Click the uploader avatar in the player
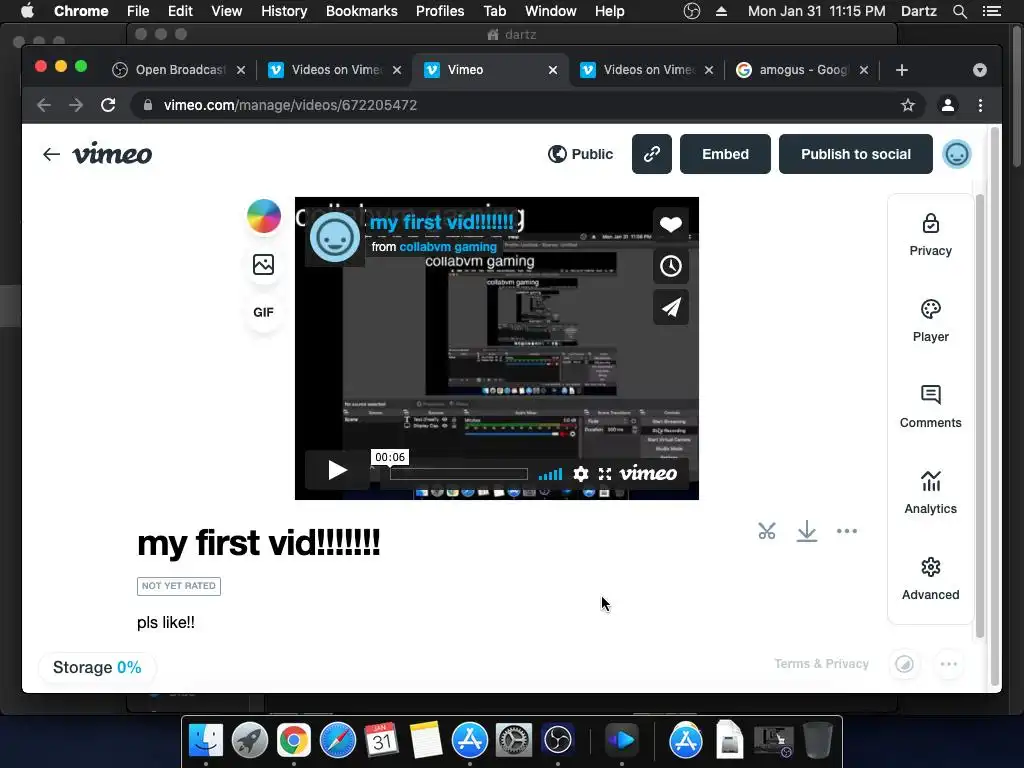 pos(335,236)
